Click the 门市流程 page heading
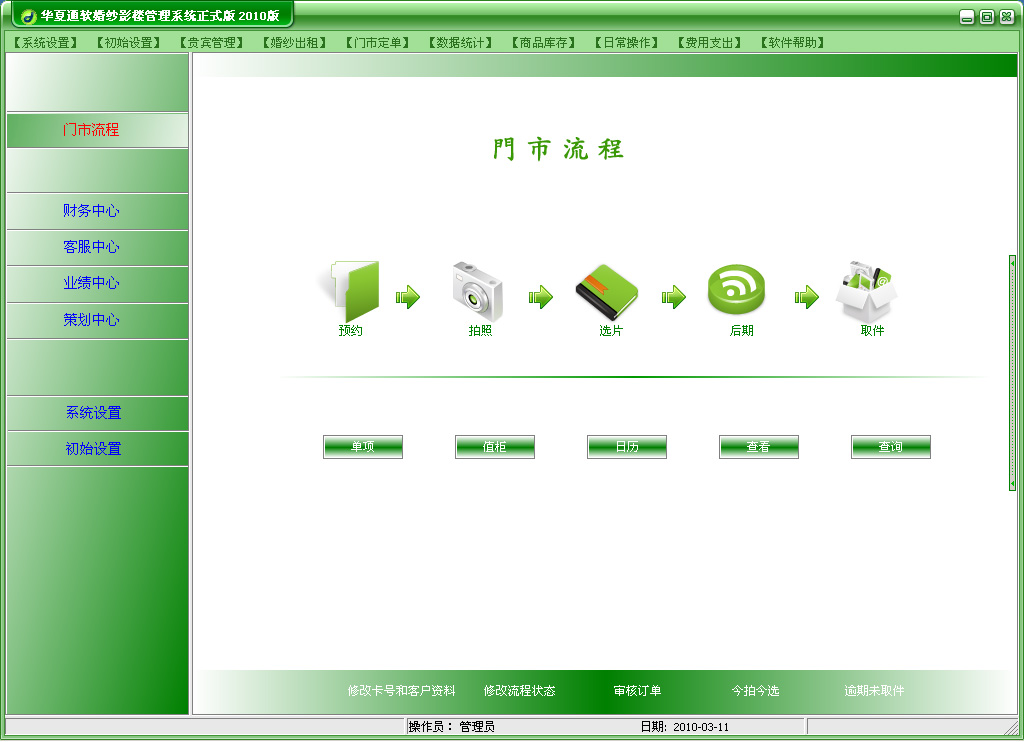The height and width of the screenshot is (742, 1024). coord(558,149)
